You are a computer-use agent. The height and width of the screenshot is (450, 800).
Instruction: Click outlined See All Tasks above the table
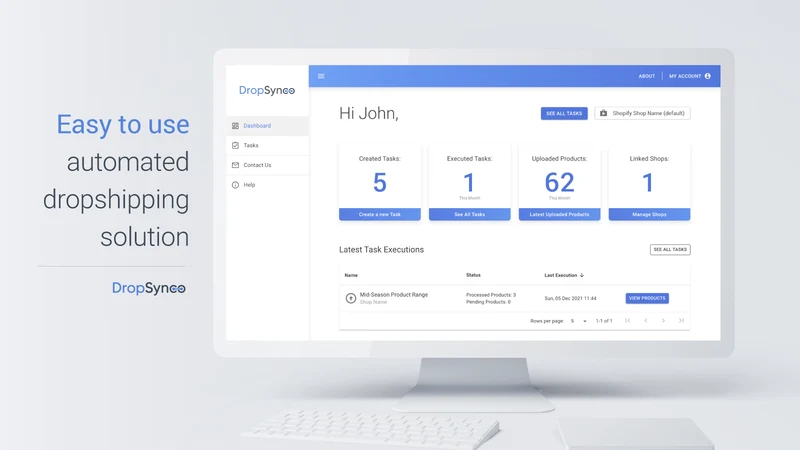[670, 249]
